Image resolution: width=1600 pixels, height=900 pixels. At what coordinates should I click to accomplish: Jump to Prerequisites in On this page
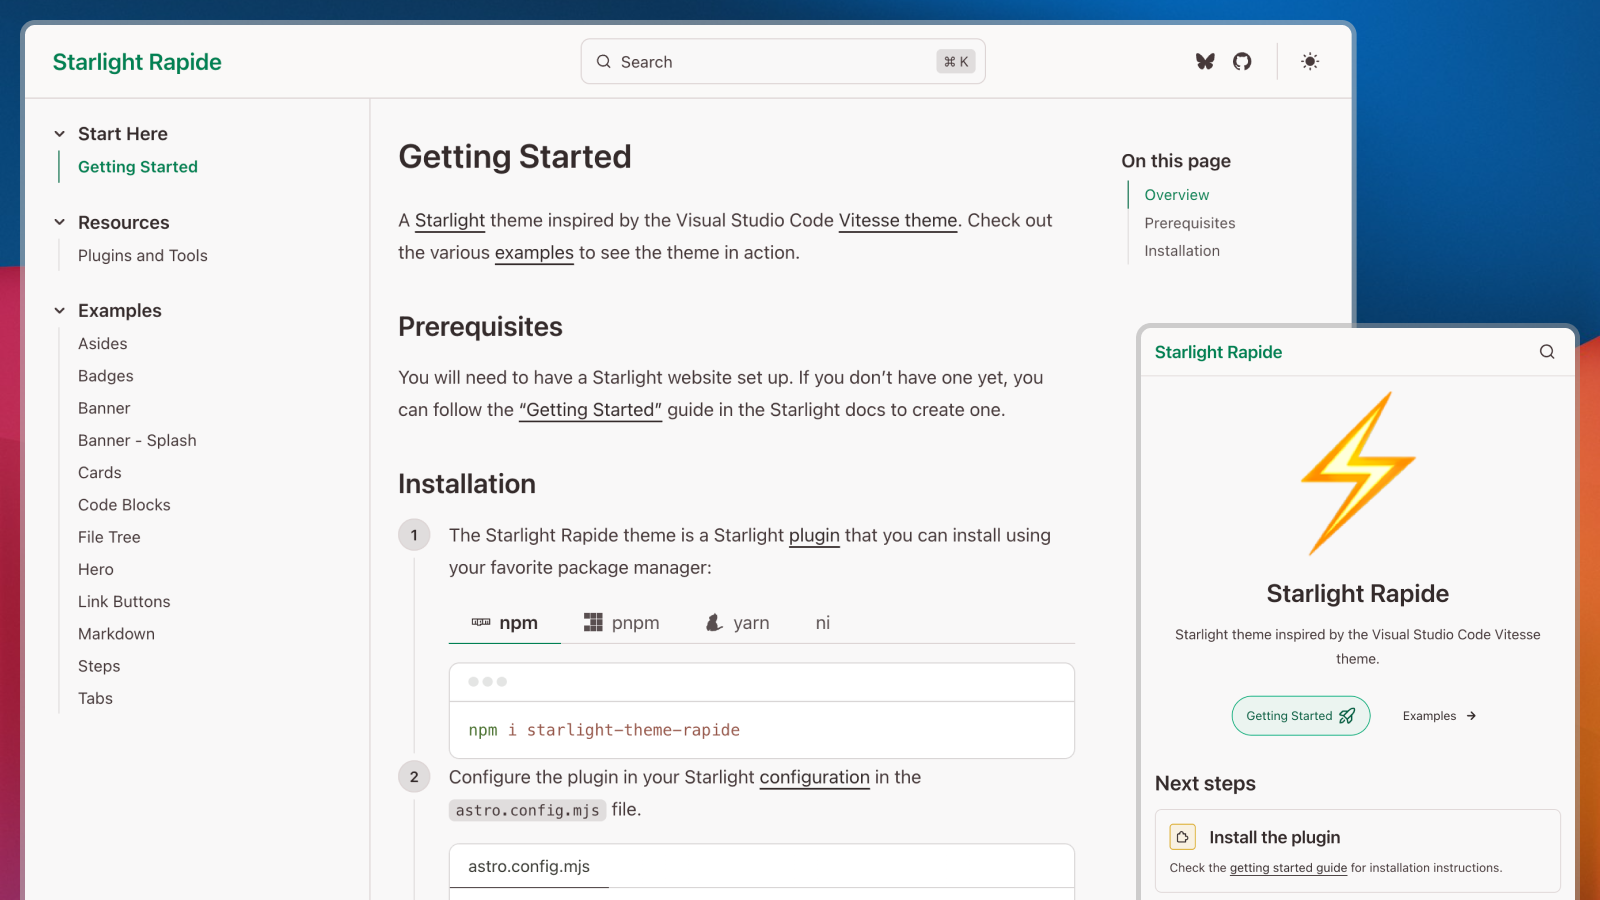[1190, 223]
